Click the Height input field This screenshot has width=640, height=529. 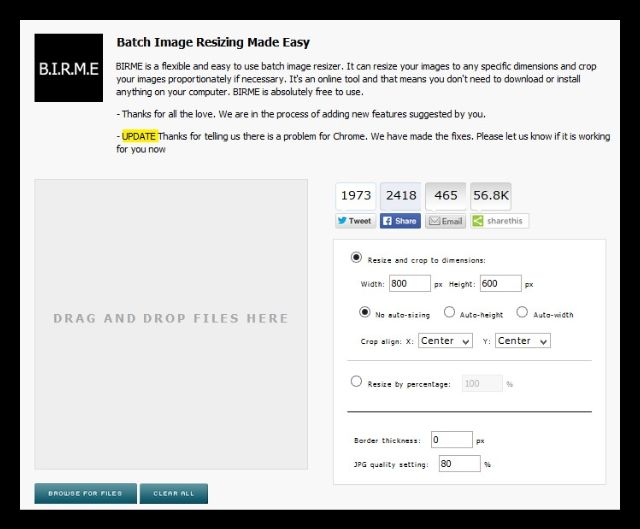[x=501, y=284]
